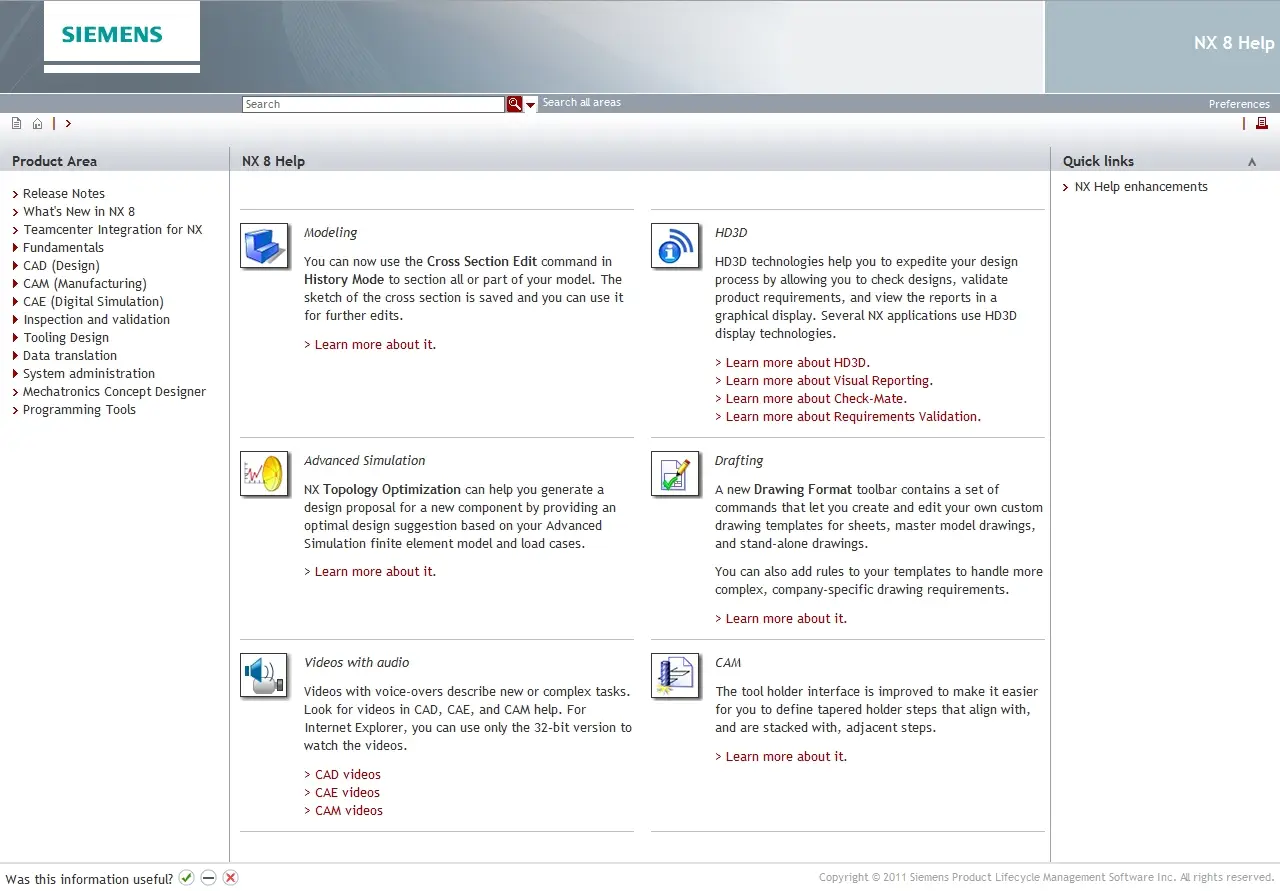Expand the Fundamentals tree arrow

pos(15,248)
